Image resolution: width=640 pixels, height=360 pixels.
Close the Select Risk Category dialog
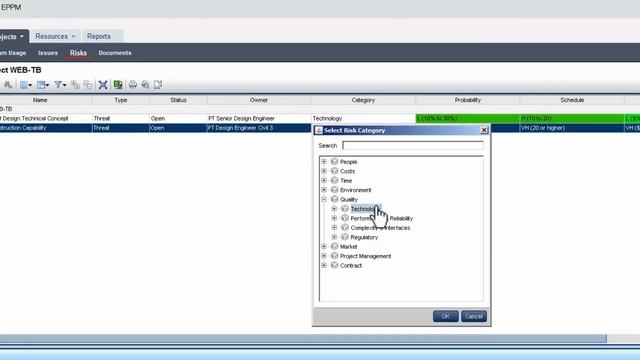tap(484, 130)
